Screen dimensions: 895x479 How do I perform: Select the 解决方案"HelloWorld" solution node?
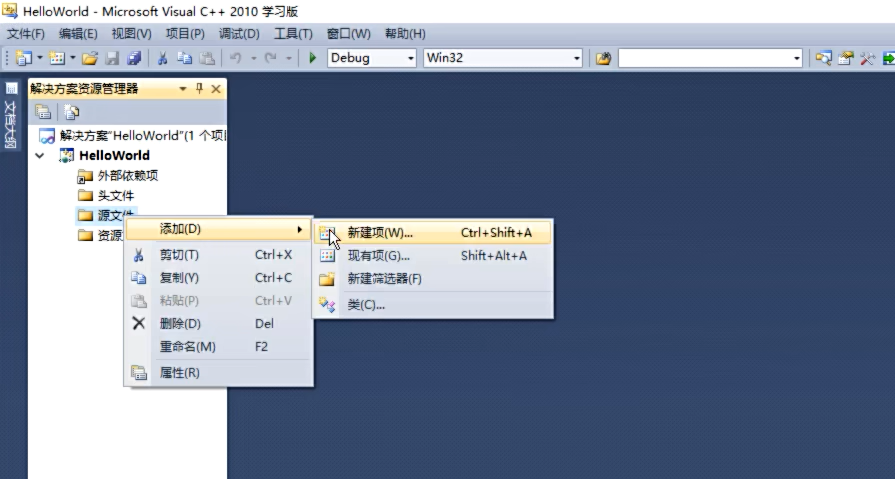click(x=132, y=136)
